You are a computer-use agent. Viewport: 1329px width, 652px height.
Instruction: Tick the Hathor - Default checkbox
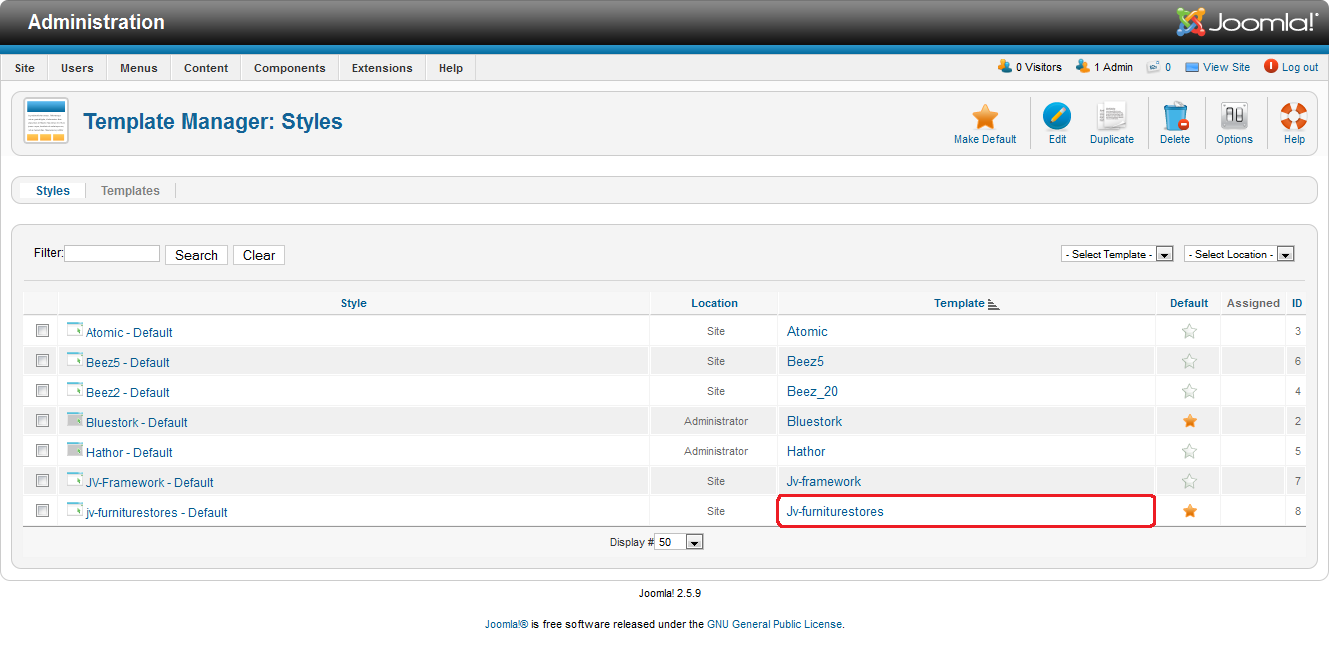coord(42,451)
